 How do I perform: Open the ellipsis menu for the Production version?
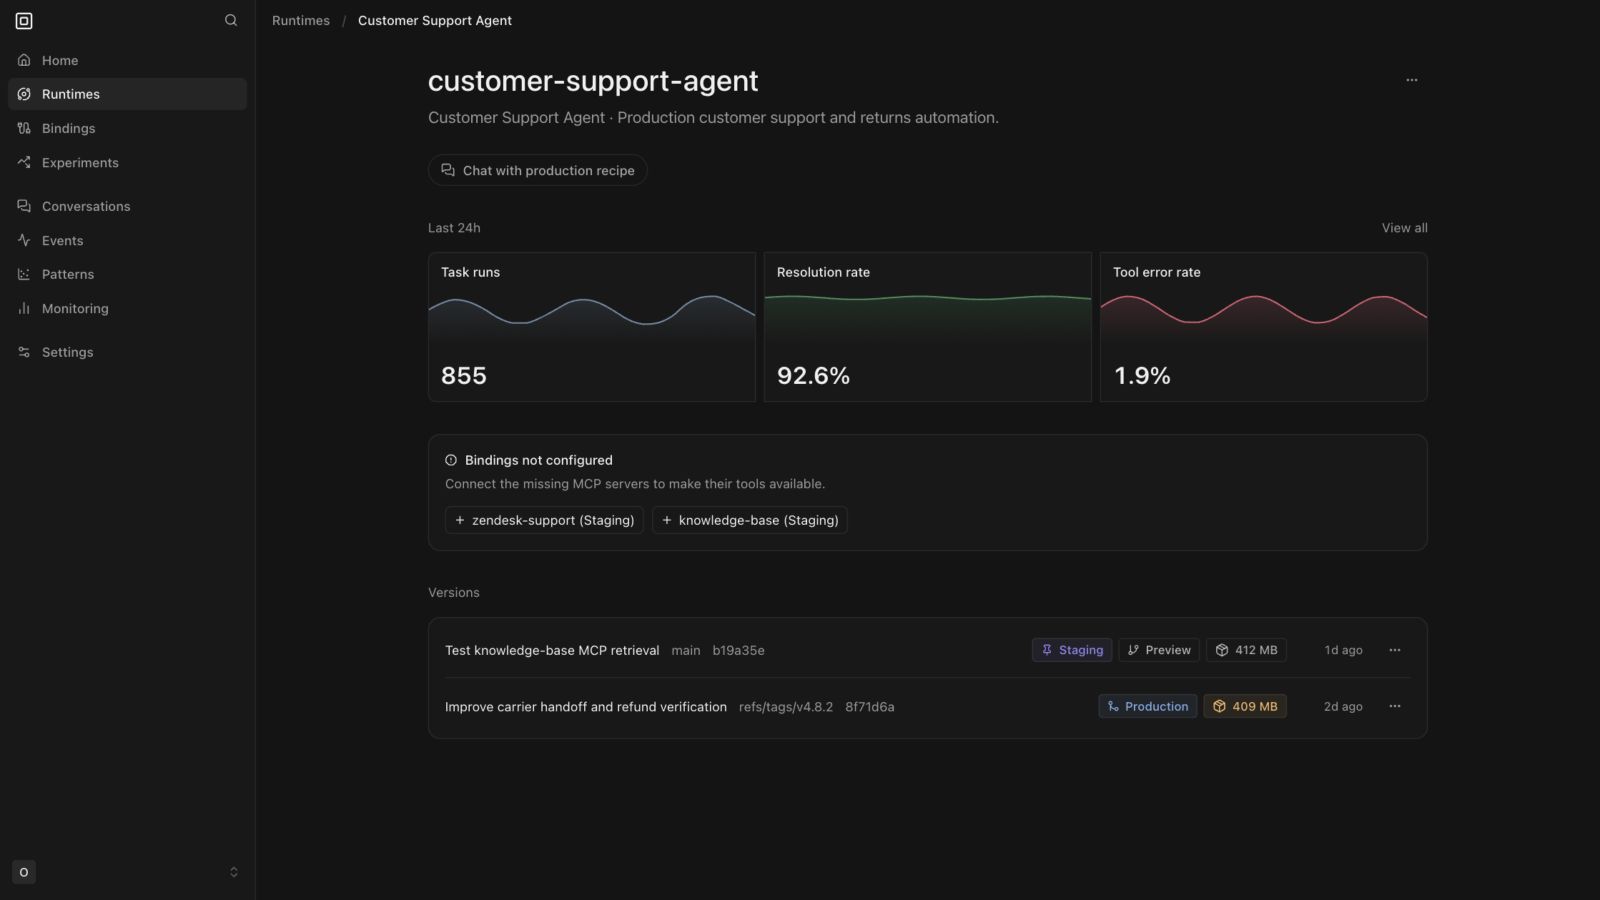coord(1395,706)
